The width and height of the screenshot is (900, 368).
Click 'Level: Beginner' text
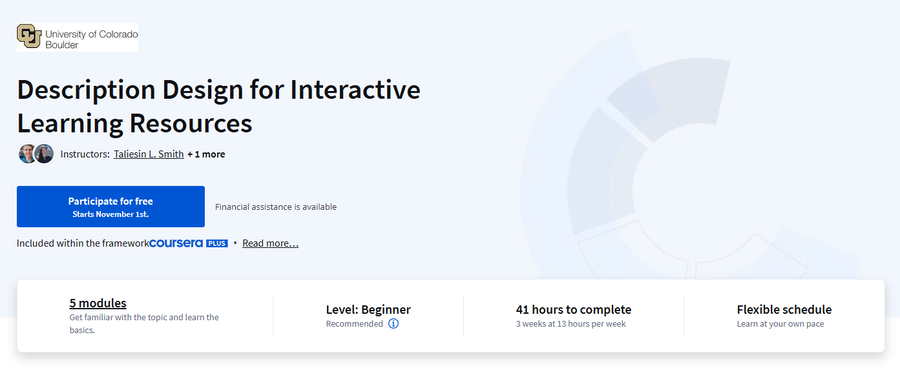(368, 309)
